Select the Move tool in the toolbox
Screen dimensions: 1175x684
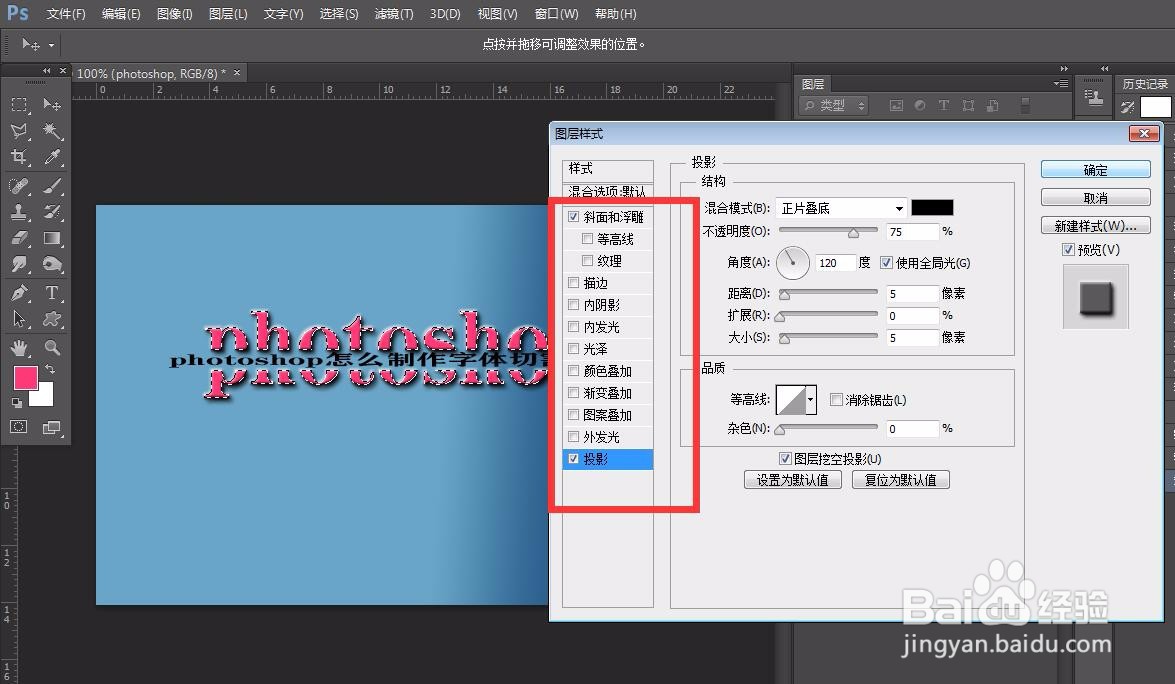52,104
